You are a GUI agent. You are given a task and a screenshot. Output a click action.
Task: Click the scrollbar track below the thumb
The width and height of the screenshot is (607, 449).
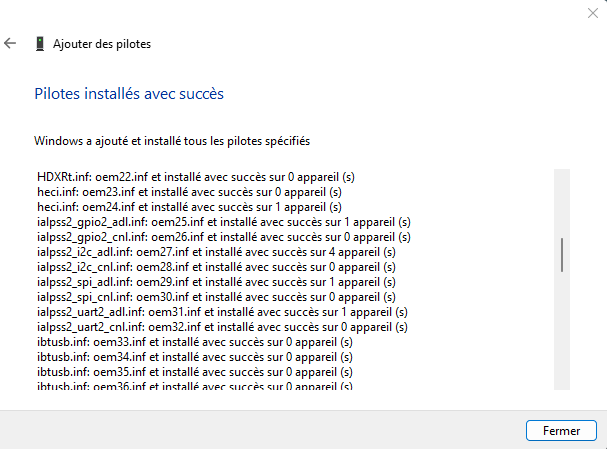(x=562, y=330)
